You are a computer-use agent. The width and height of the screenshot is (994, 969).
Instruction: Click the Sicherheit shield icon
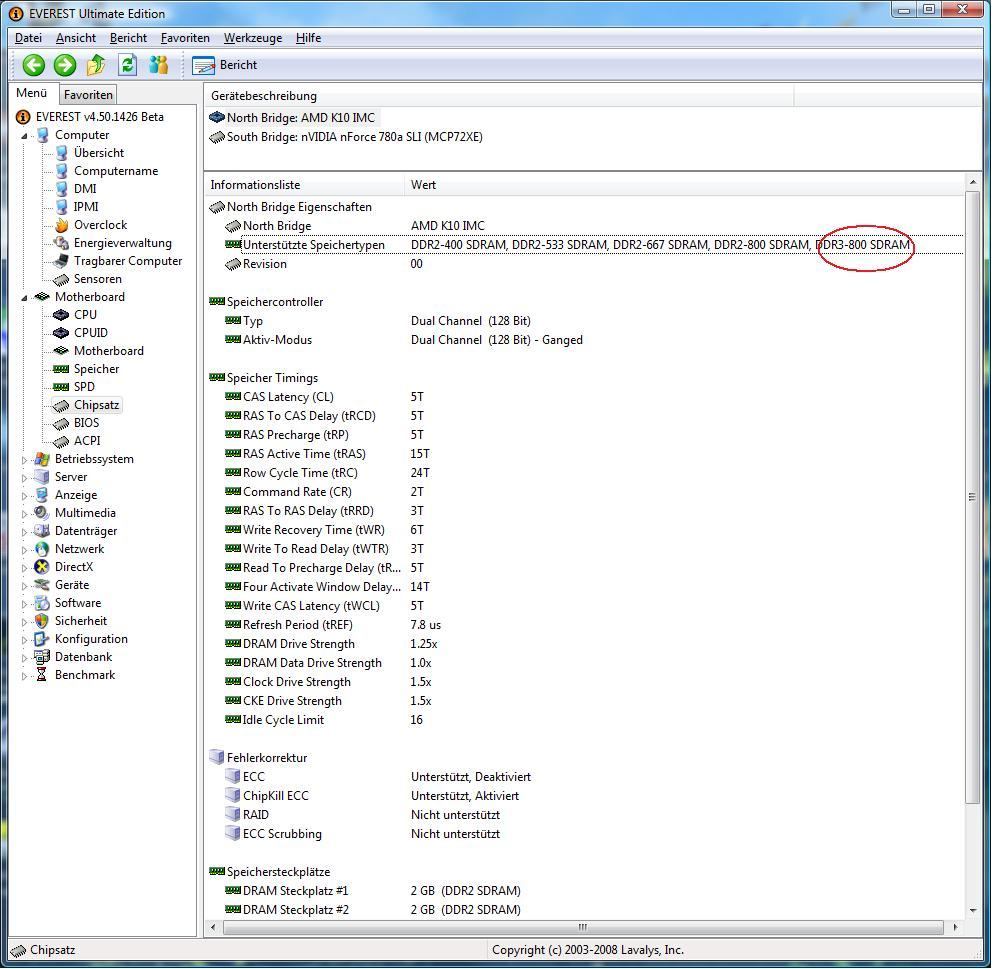coord(42,621)
